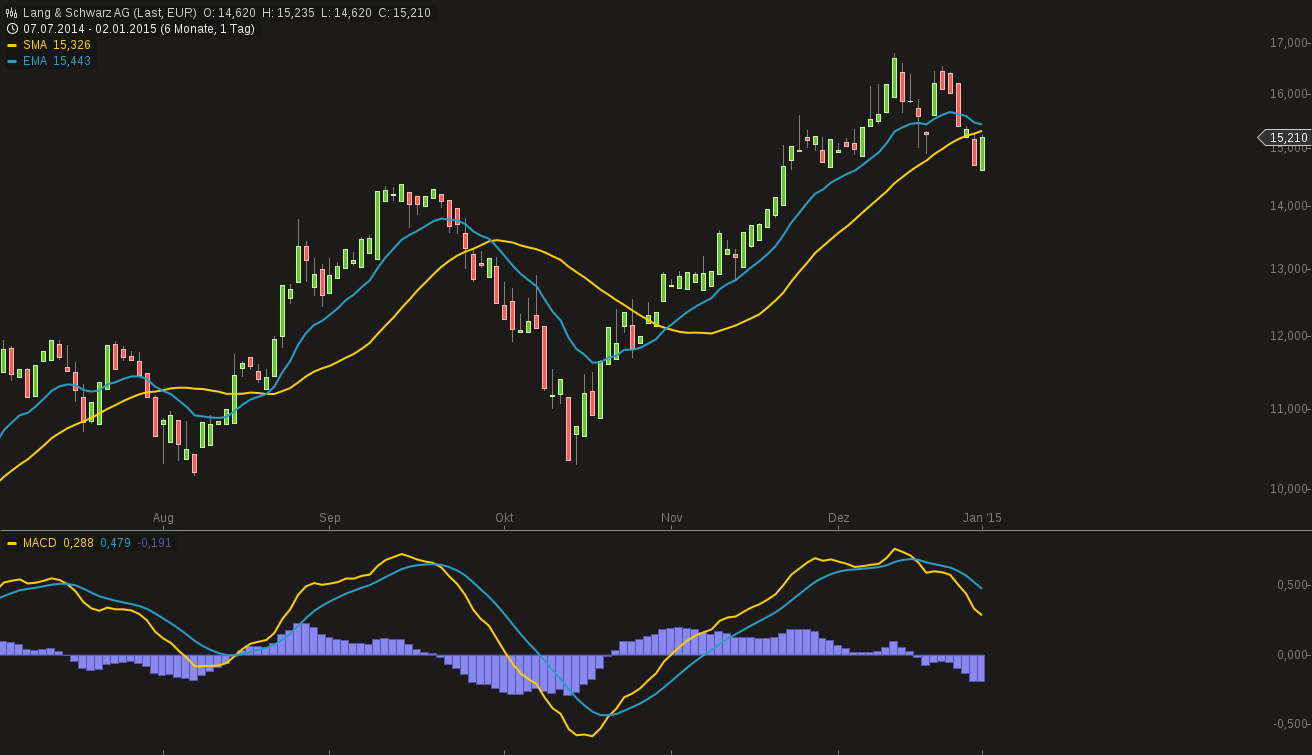Click the -0,500 MACD axis label
1312x755 pixels.
pyautogui.click(x=1288, y=724)
